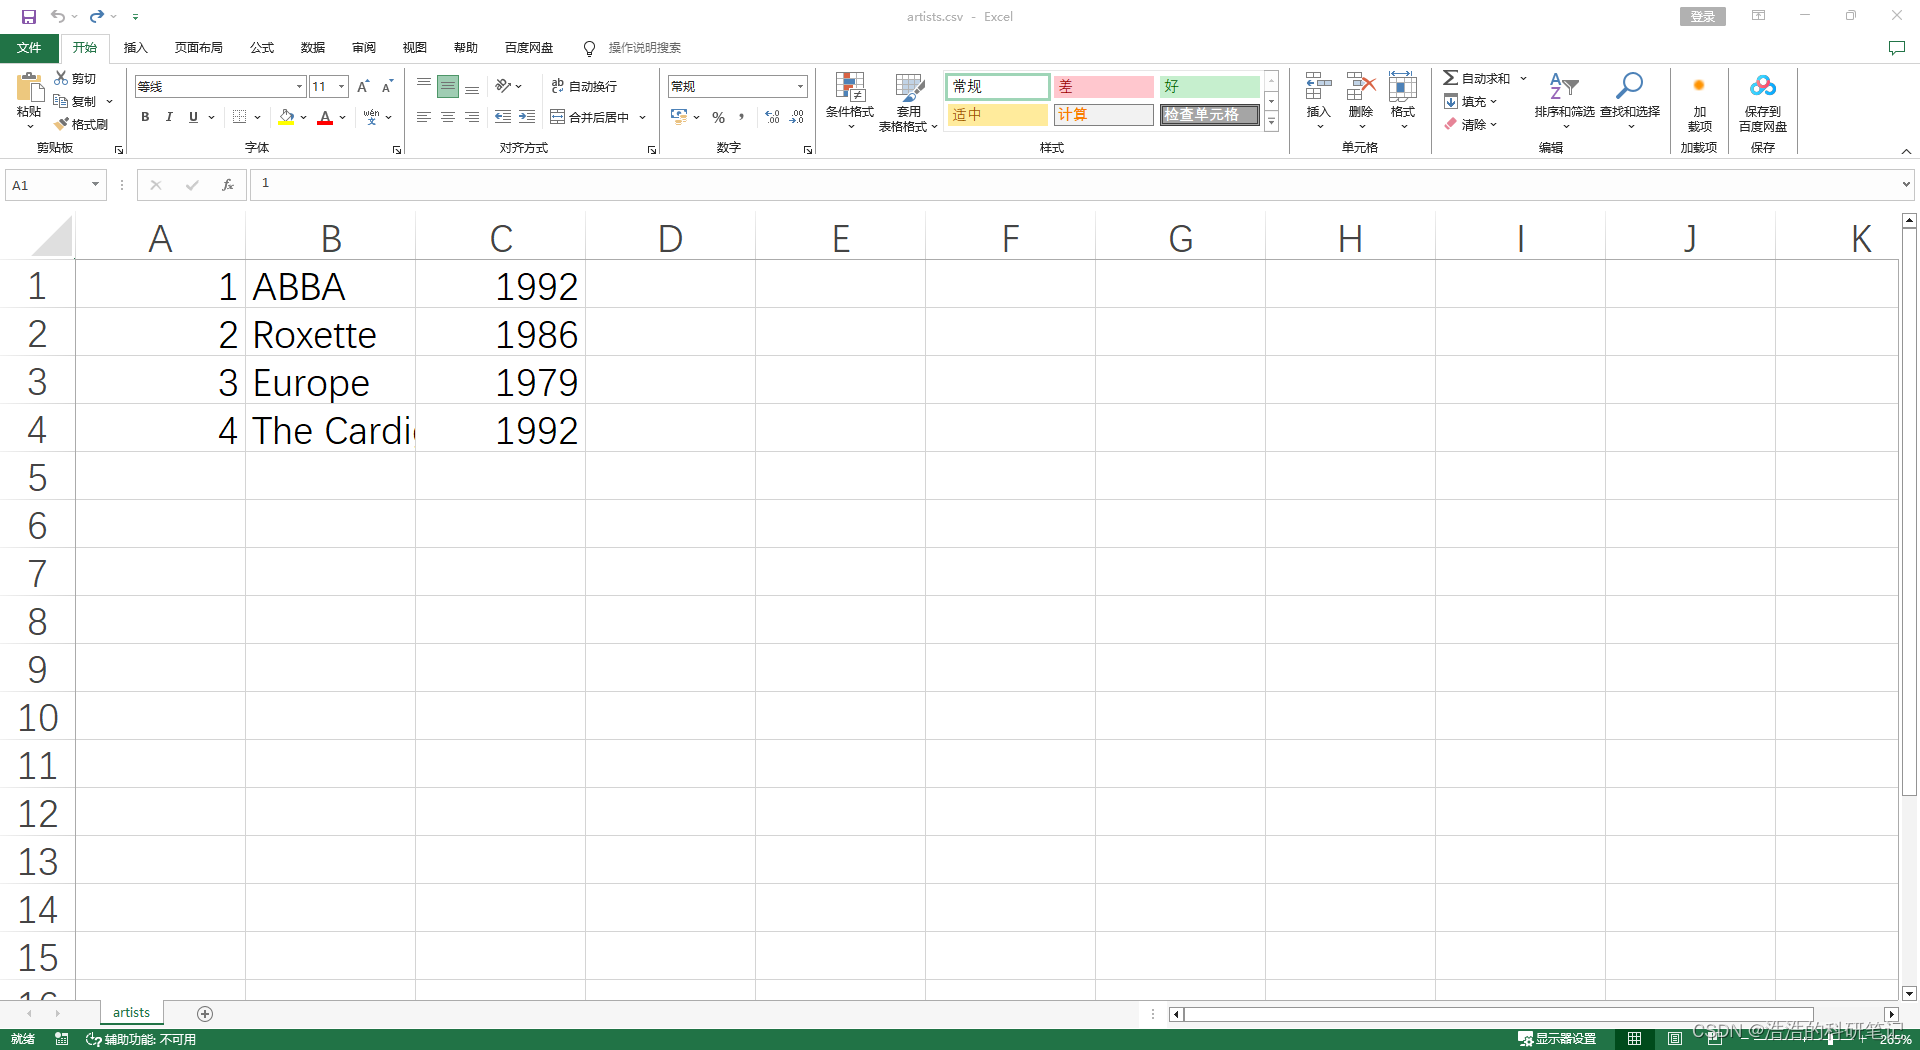The image size is (1920, 1050).
Task: Open the number format dropdown (常规)
Action: tap(800, 87)
